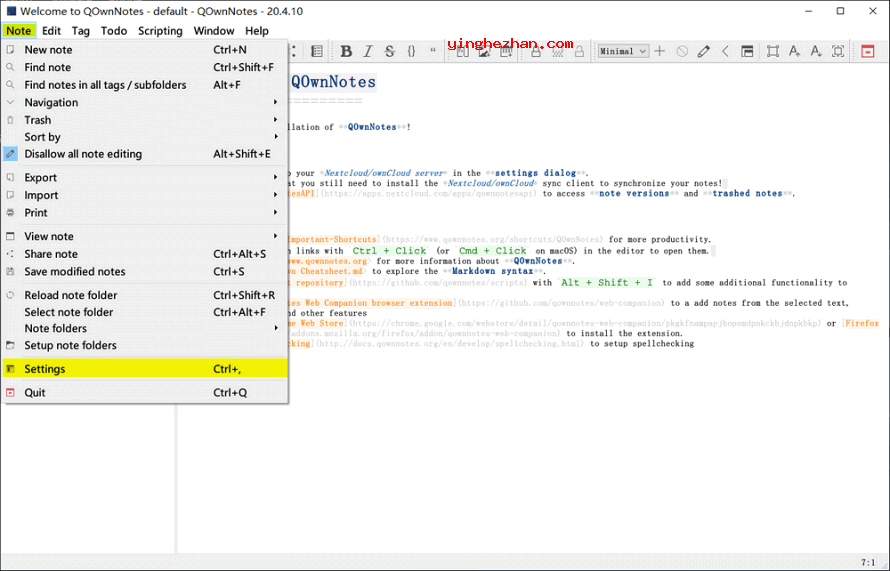Choose Share note from the menu
This screenshot has height=571, width=890.
145,254
